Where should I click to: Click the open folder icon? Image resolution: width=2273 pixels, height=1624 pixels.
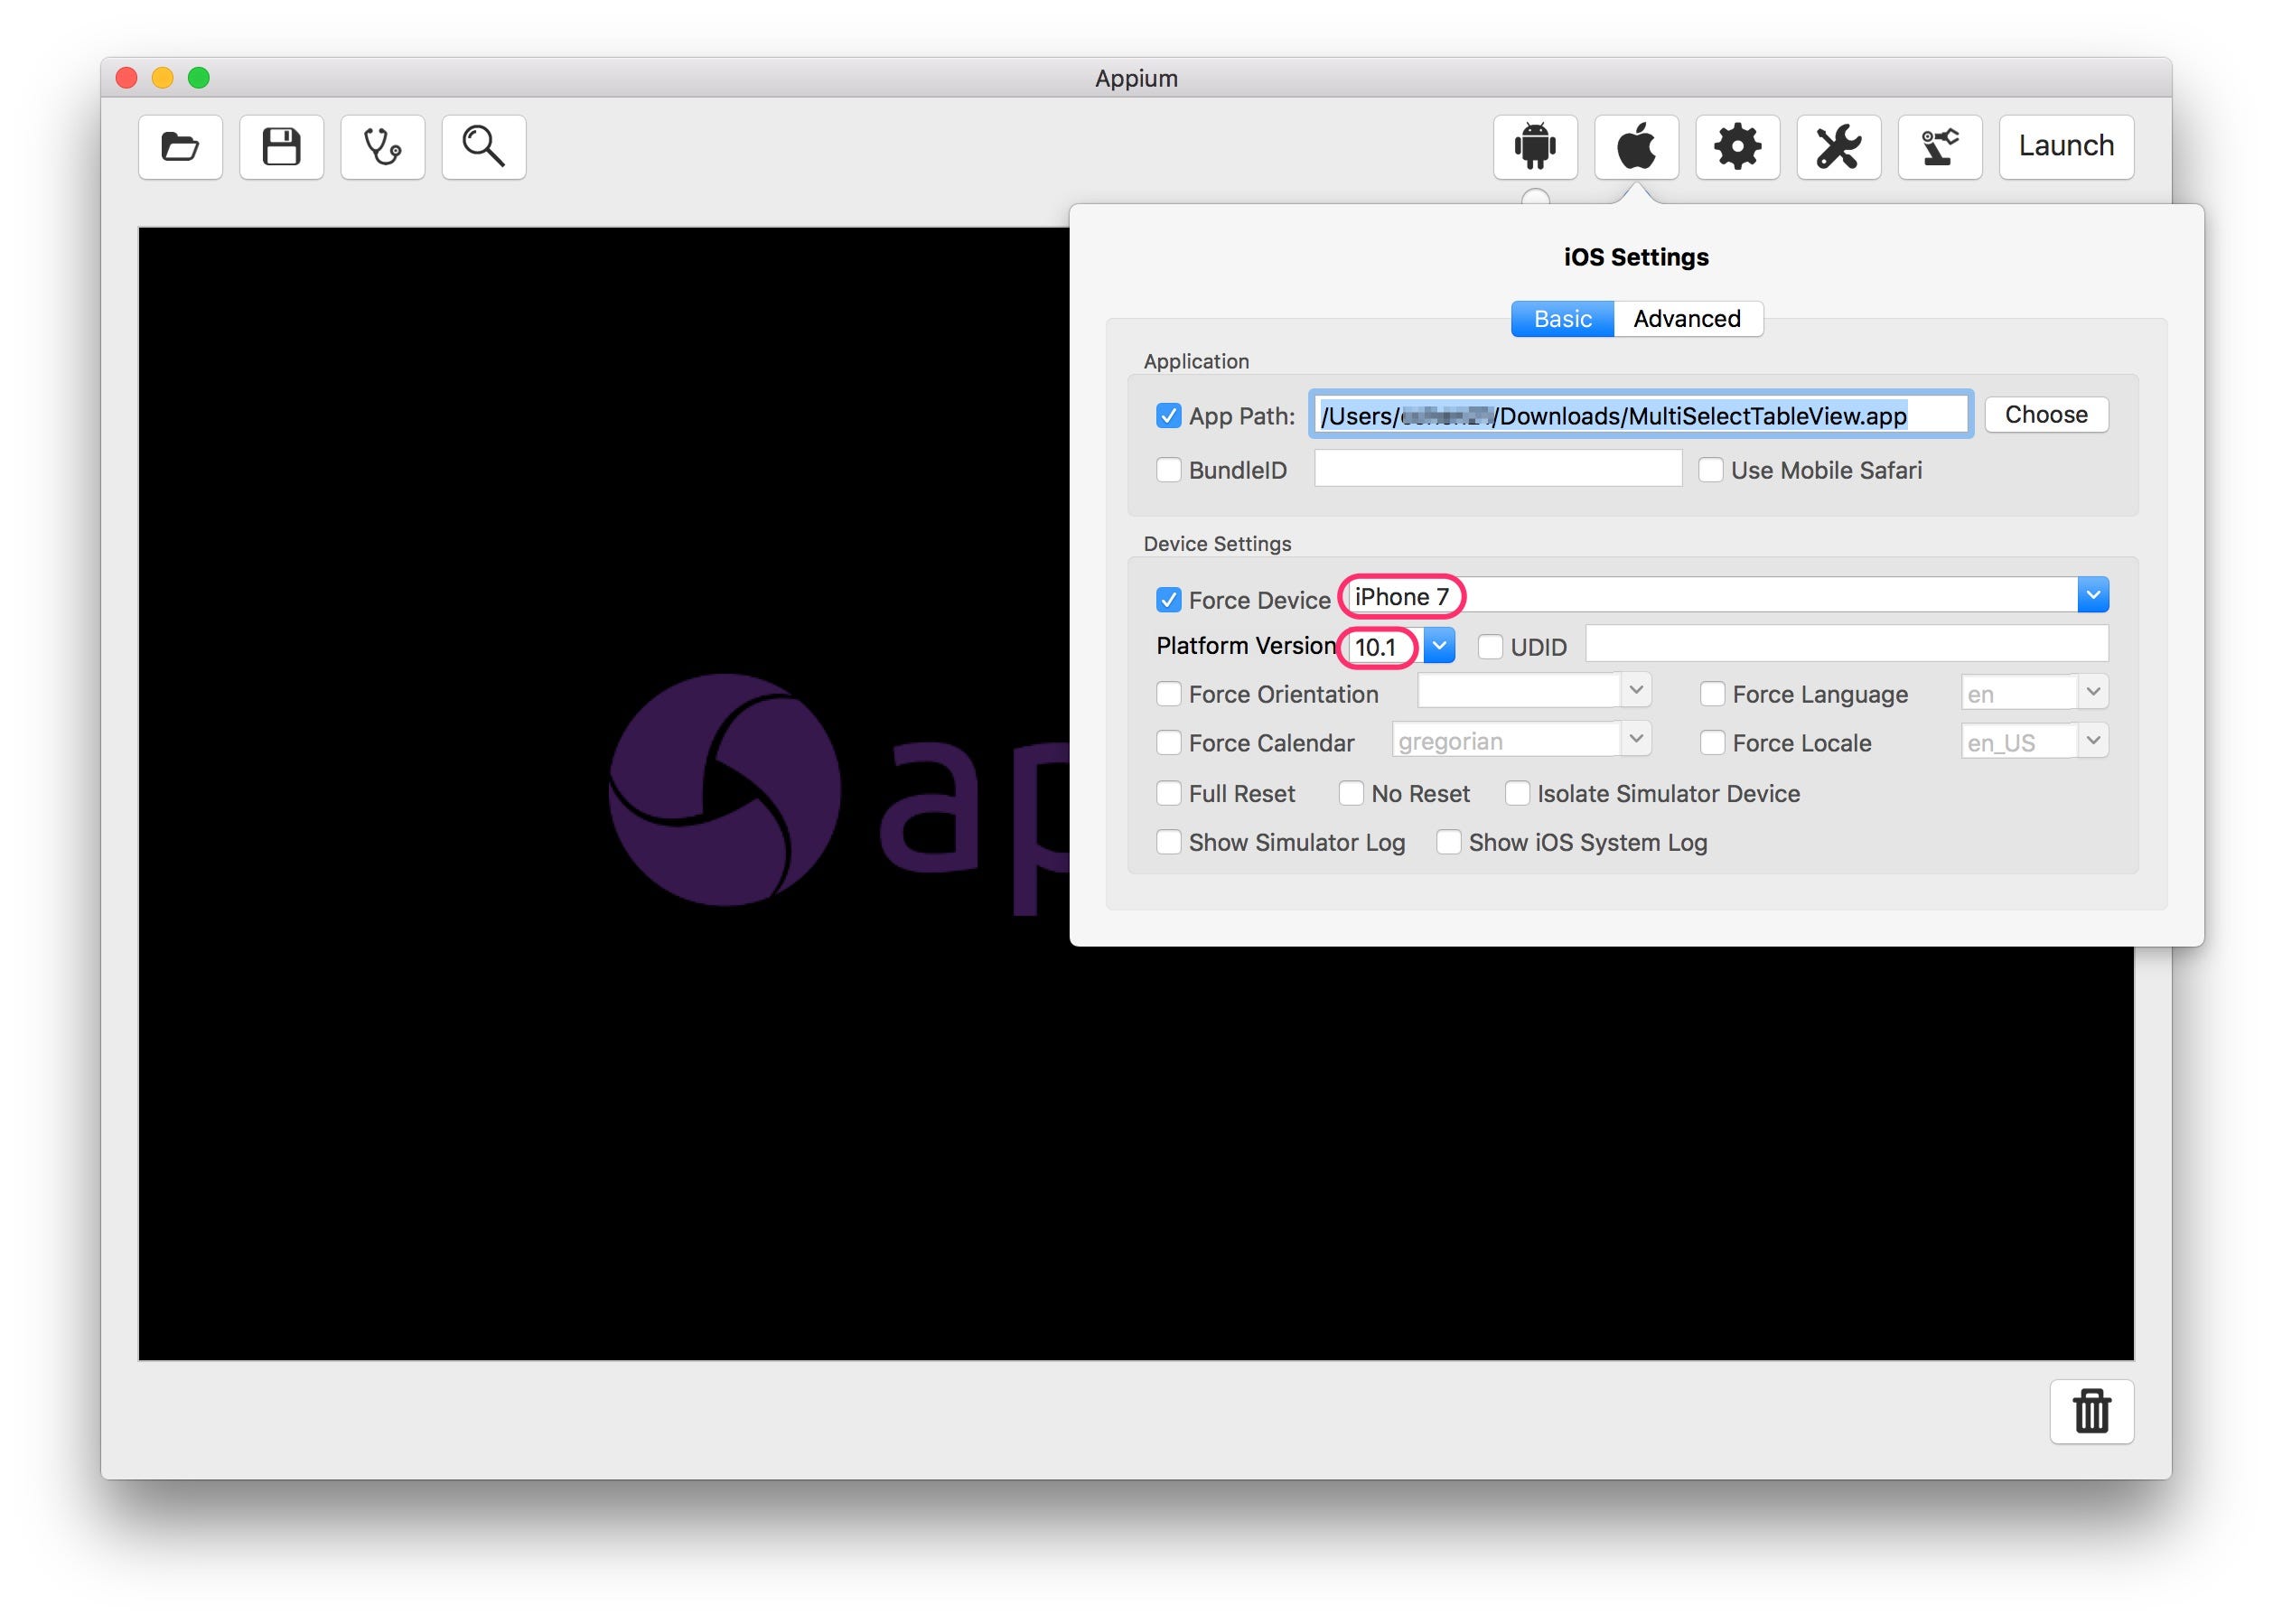(x=180, y=147)
